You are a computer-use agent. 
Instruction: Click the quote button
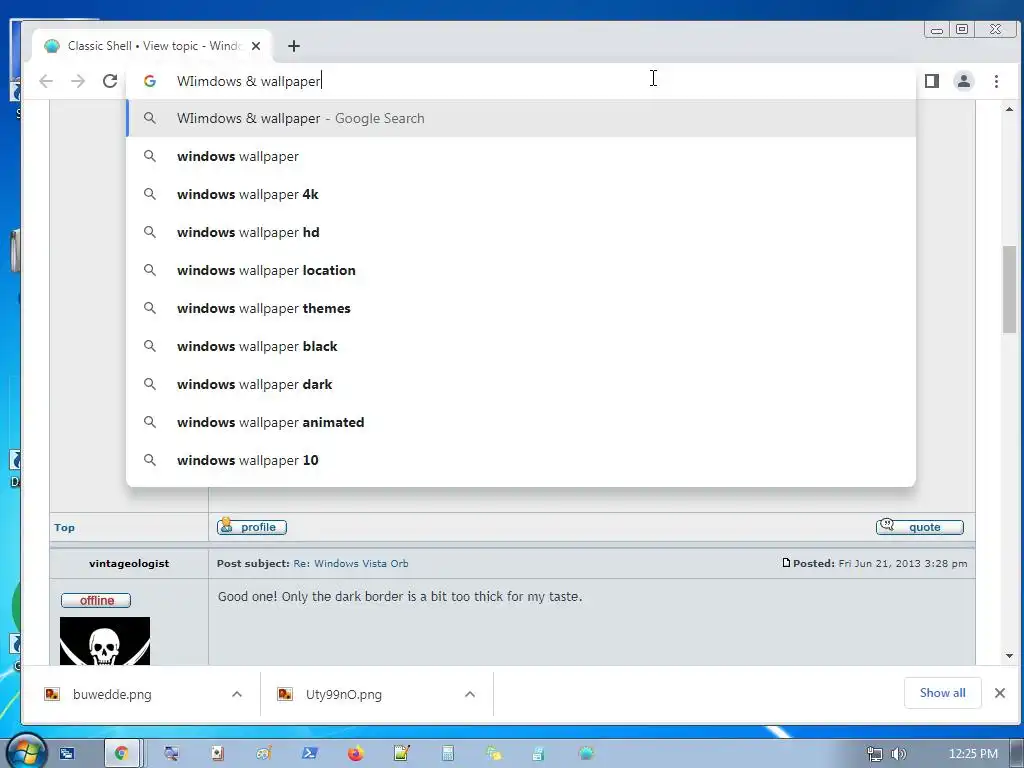click(920, 526)
